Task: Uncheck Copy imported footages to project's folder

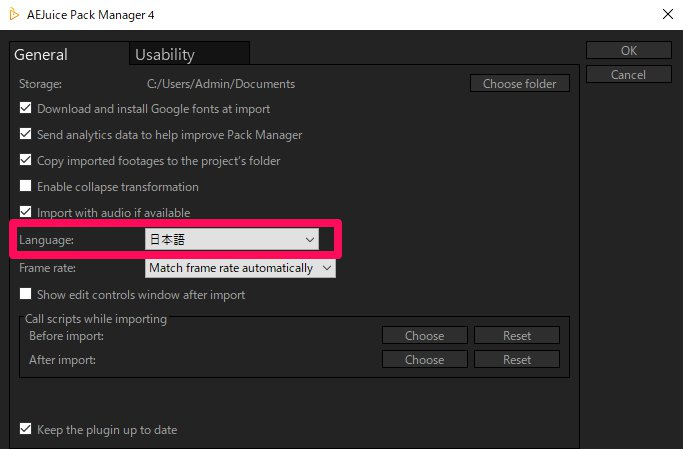Action: tap(26, 161)
